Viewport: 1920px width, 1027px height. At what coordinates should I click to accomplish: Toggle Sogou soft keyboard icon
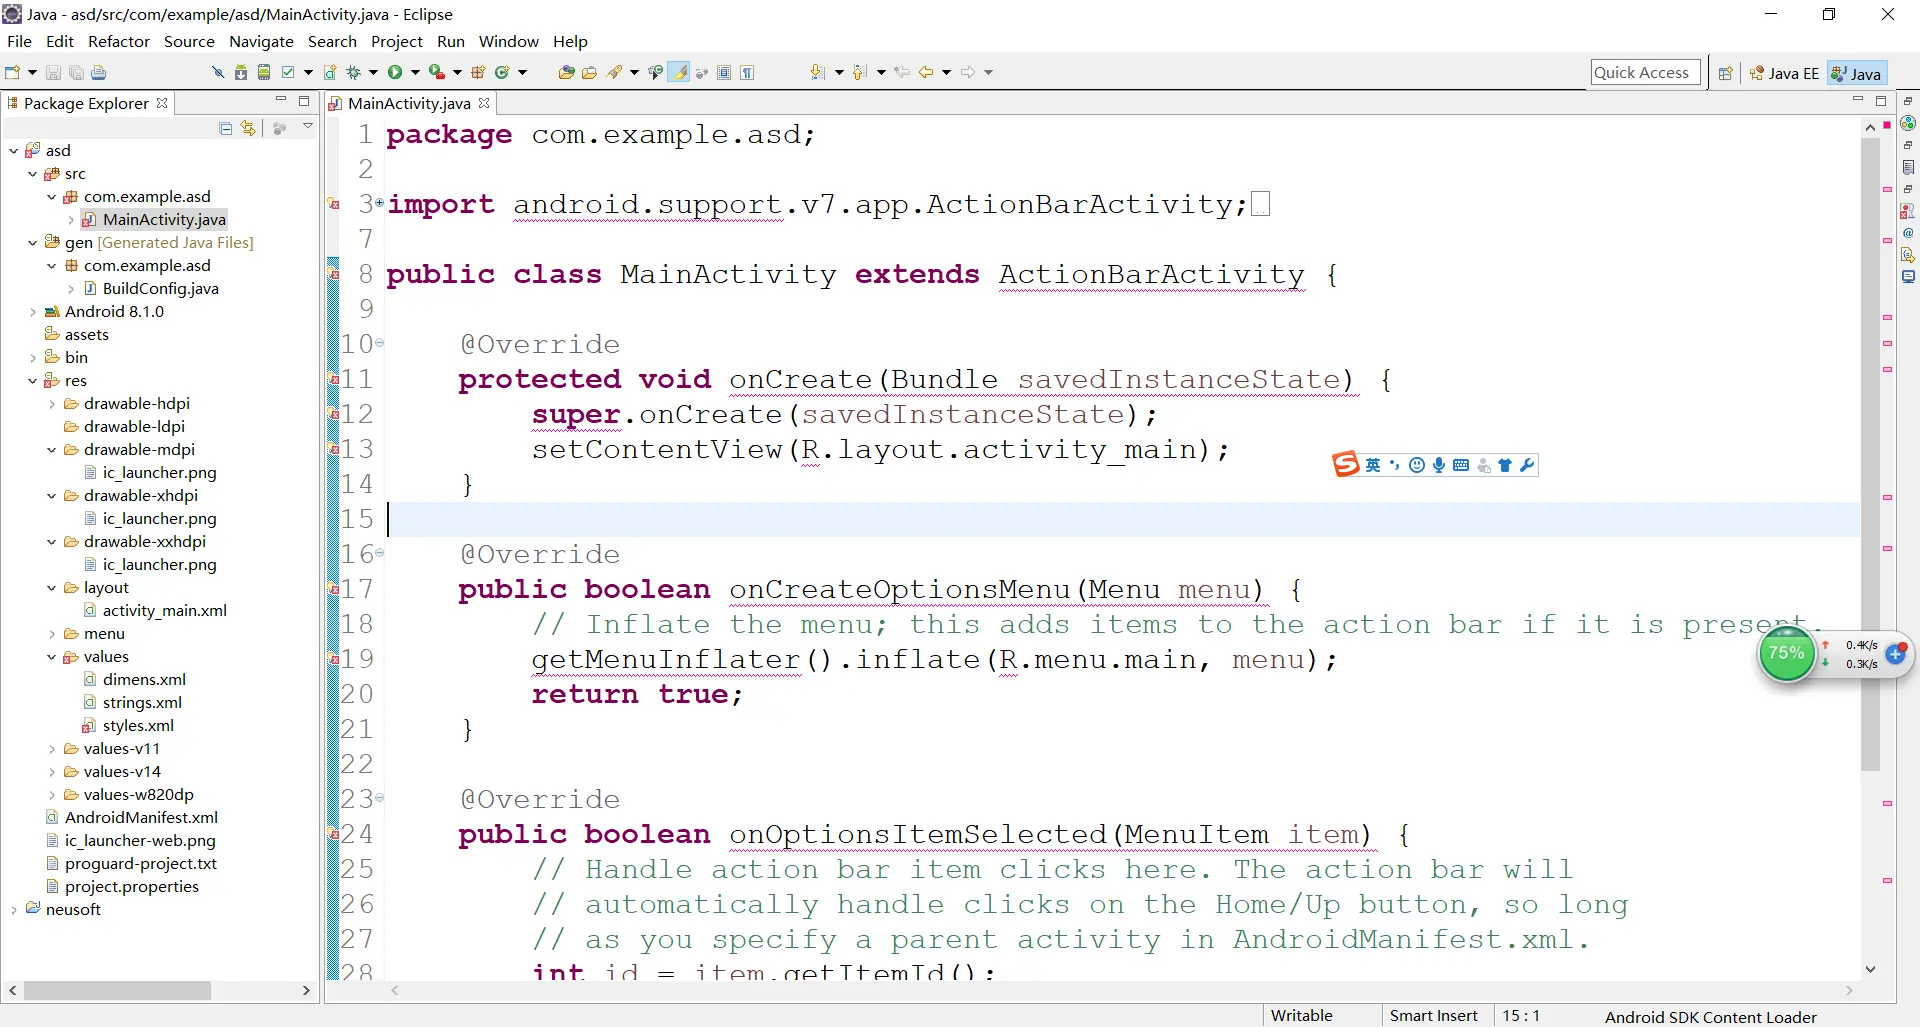coord(1461,465)
